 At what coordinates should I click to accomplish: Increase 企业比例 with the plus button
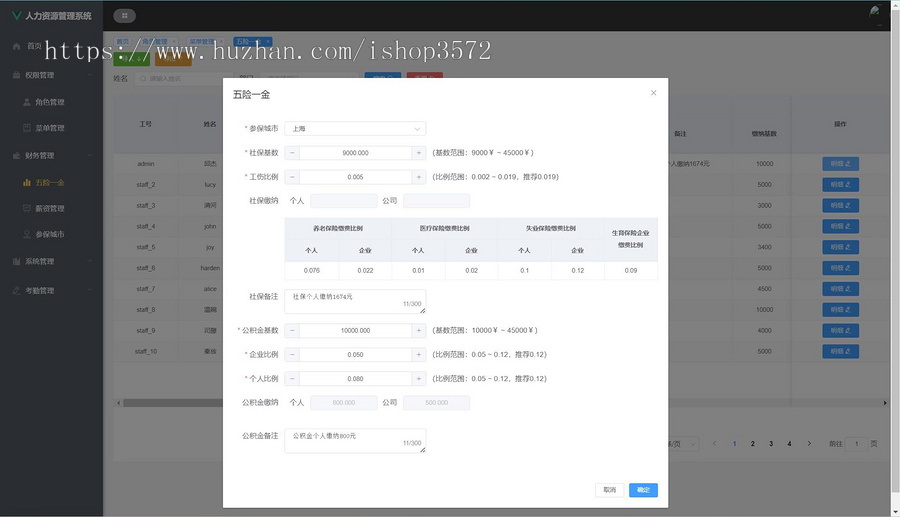(418, 355)
